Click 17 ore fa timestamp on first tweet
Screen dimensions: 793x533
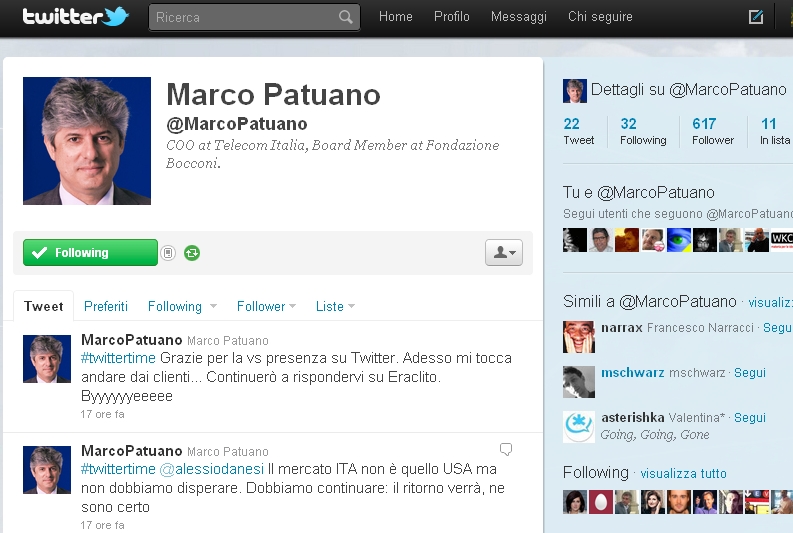tap(102, 414)
